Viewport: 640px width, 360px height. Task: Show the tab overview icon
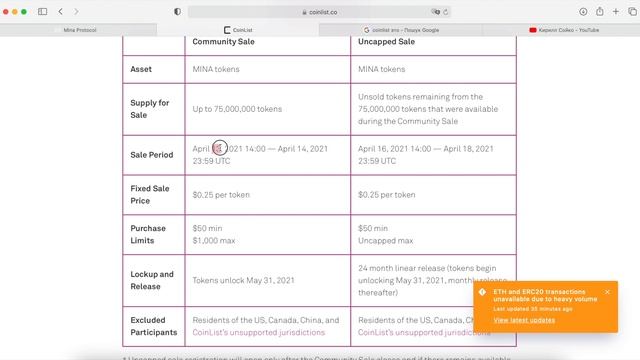[x=632, y=12]
